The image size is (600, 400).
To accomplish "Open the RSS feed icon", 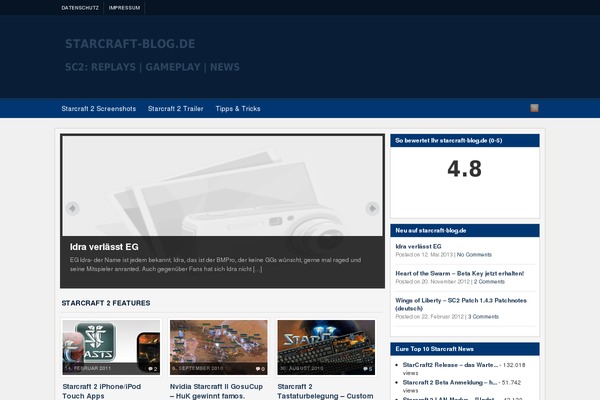I will coord(534,108).
